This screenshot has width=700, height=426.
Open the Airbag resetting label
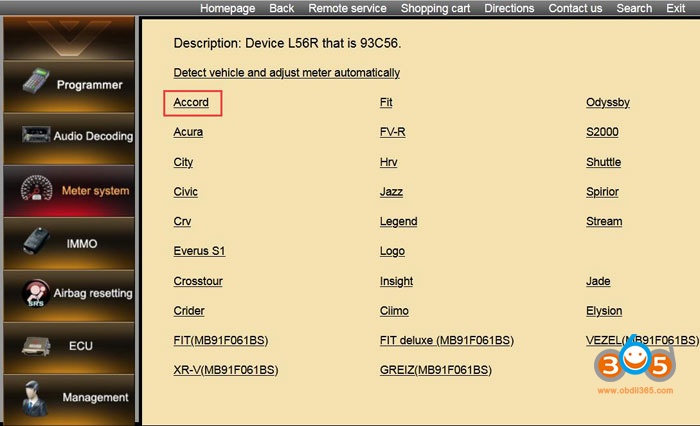pos(93,293)
